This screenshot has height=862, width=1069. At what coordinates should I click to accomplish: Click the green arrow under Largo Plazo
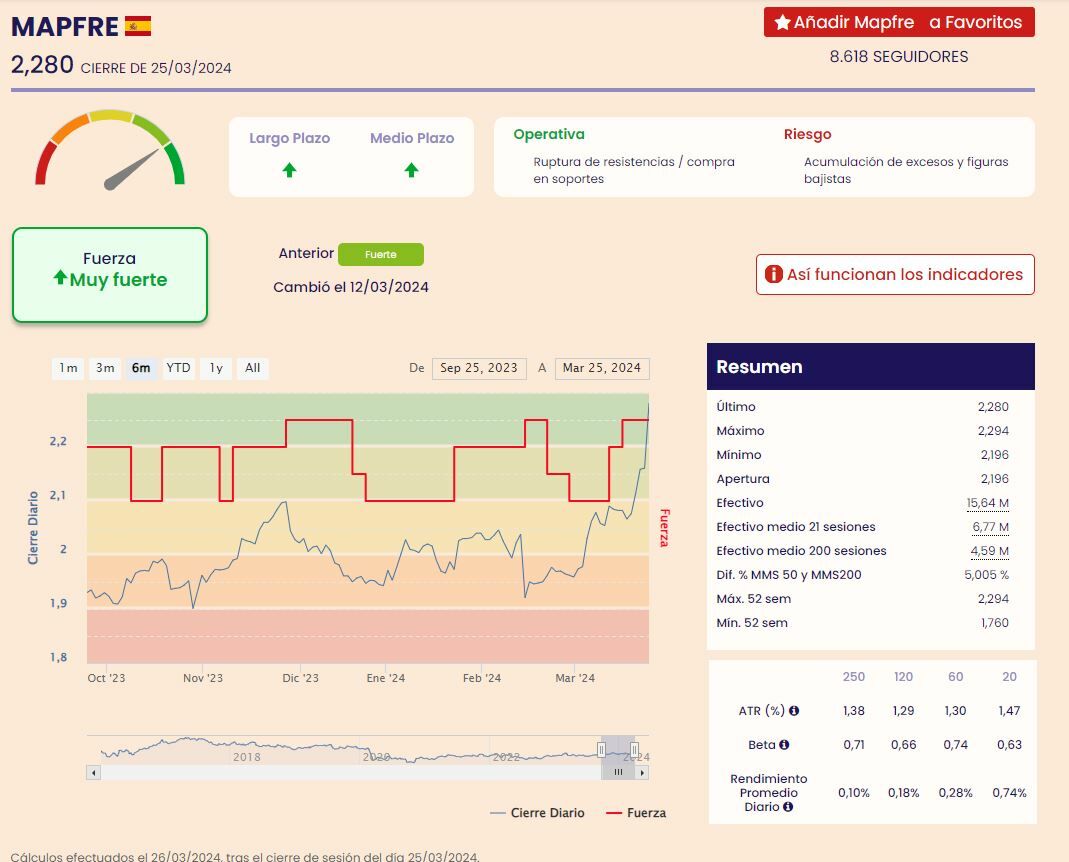click(x=289, y=170)
